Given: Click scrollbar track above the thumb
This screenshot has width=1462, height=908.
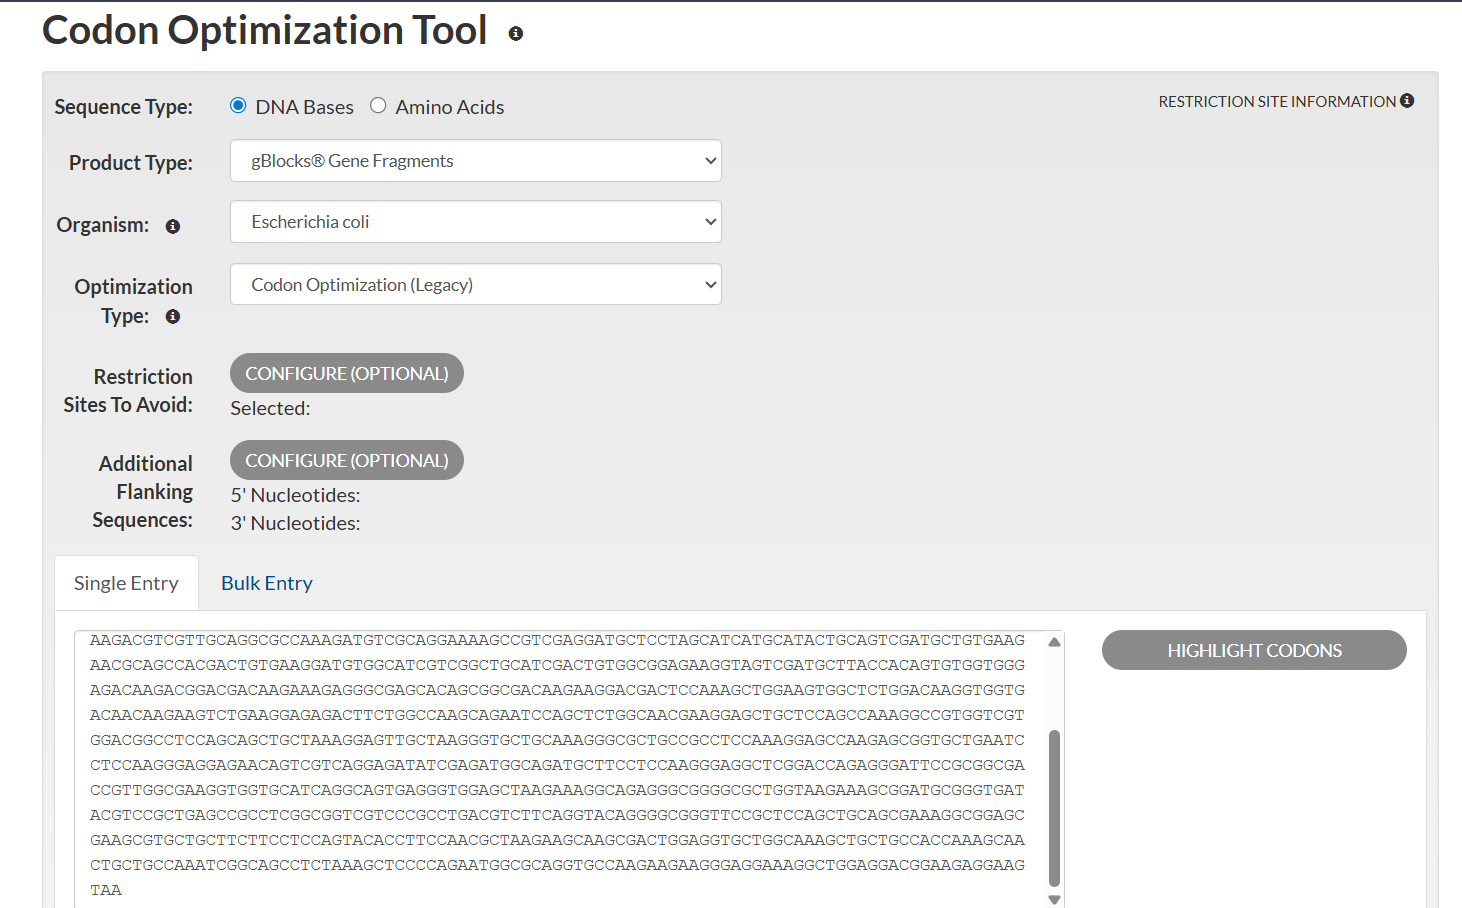Looking at the screenshot, I should (1054, 690).
